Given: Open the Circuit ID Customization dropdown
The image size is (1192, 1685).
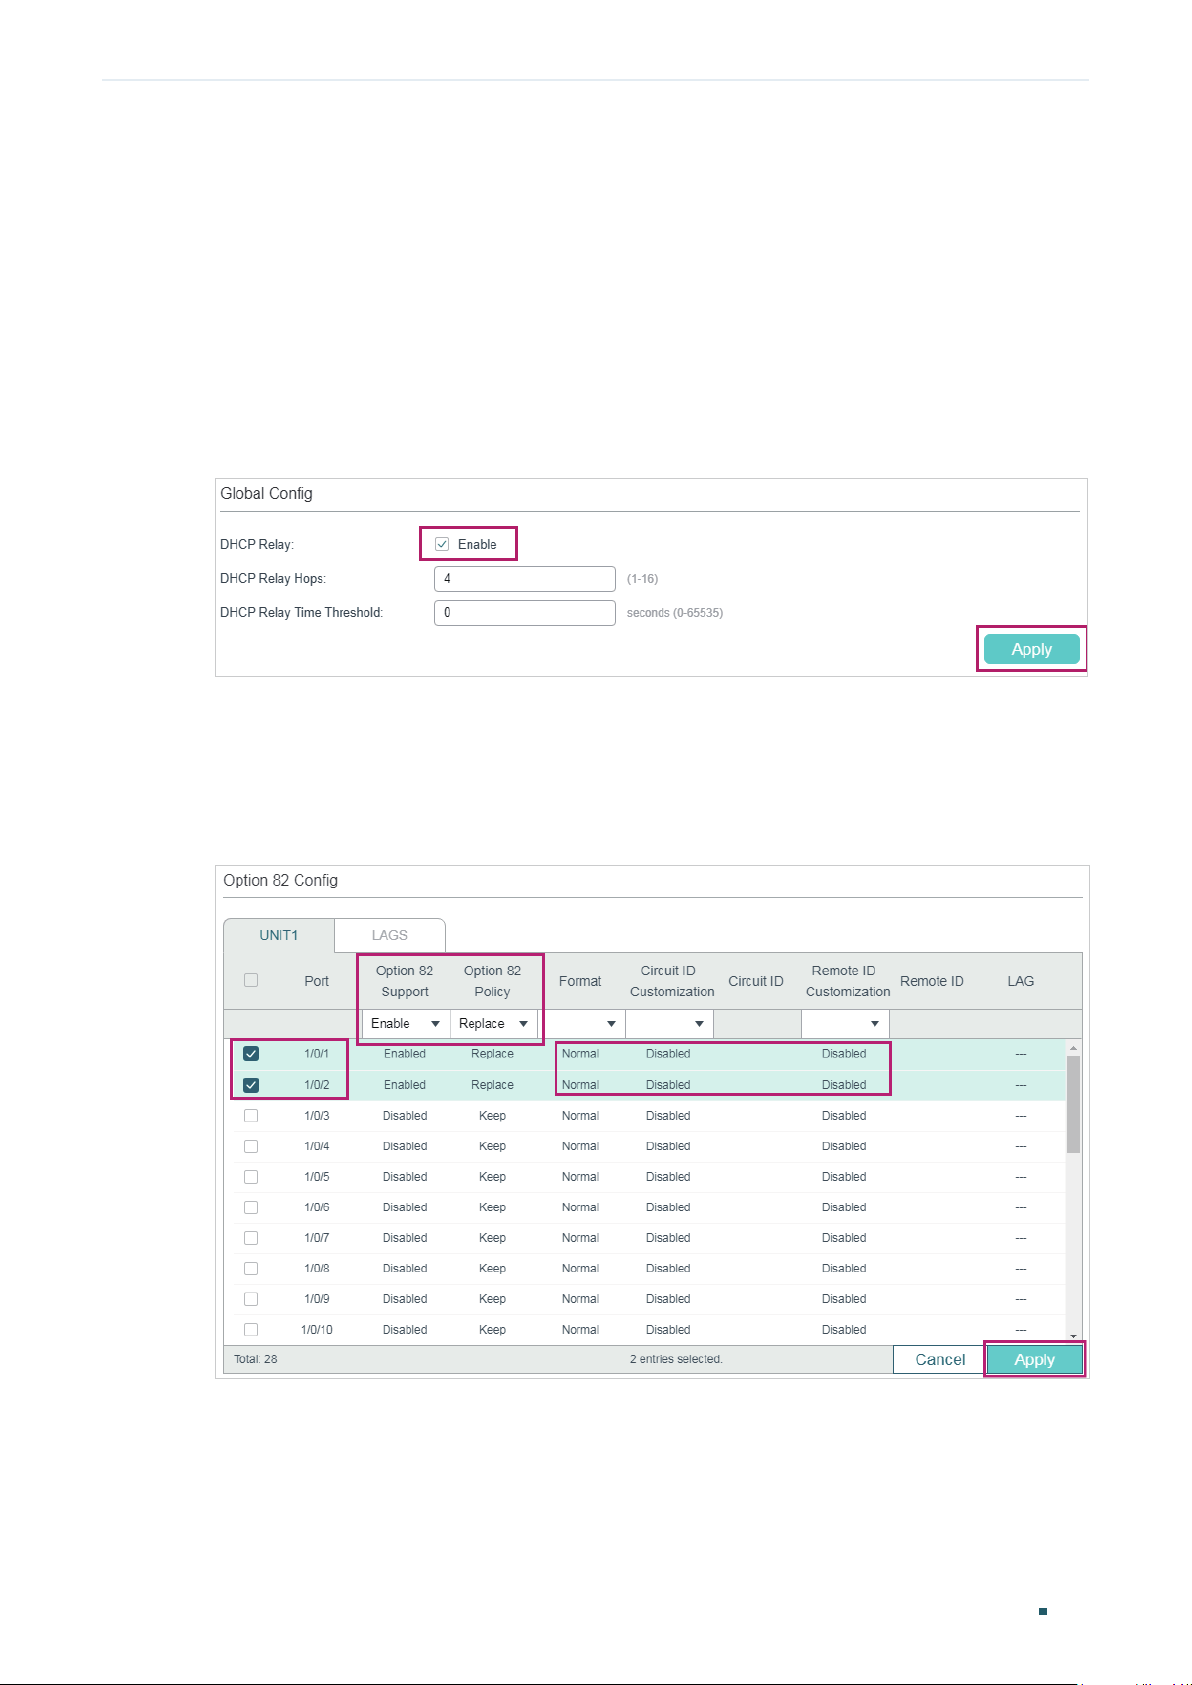Looking at the screenshot, I should [669, 1024].
